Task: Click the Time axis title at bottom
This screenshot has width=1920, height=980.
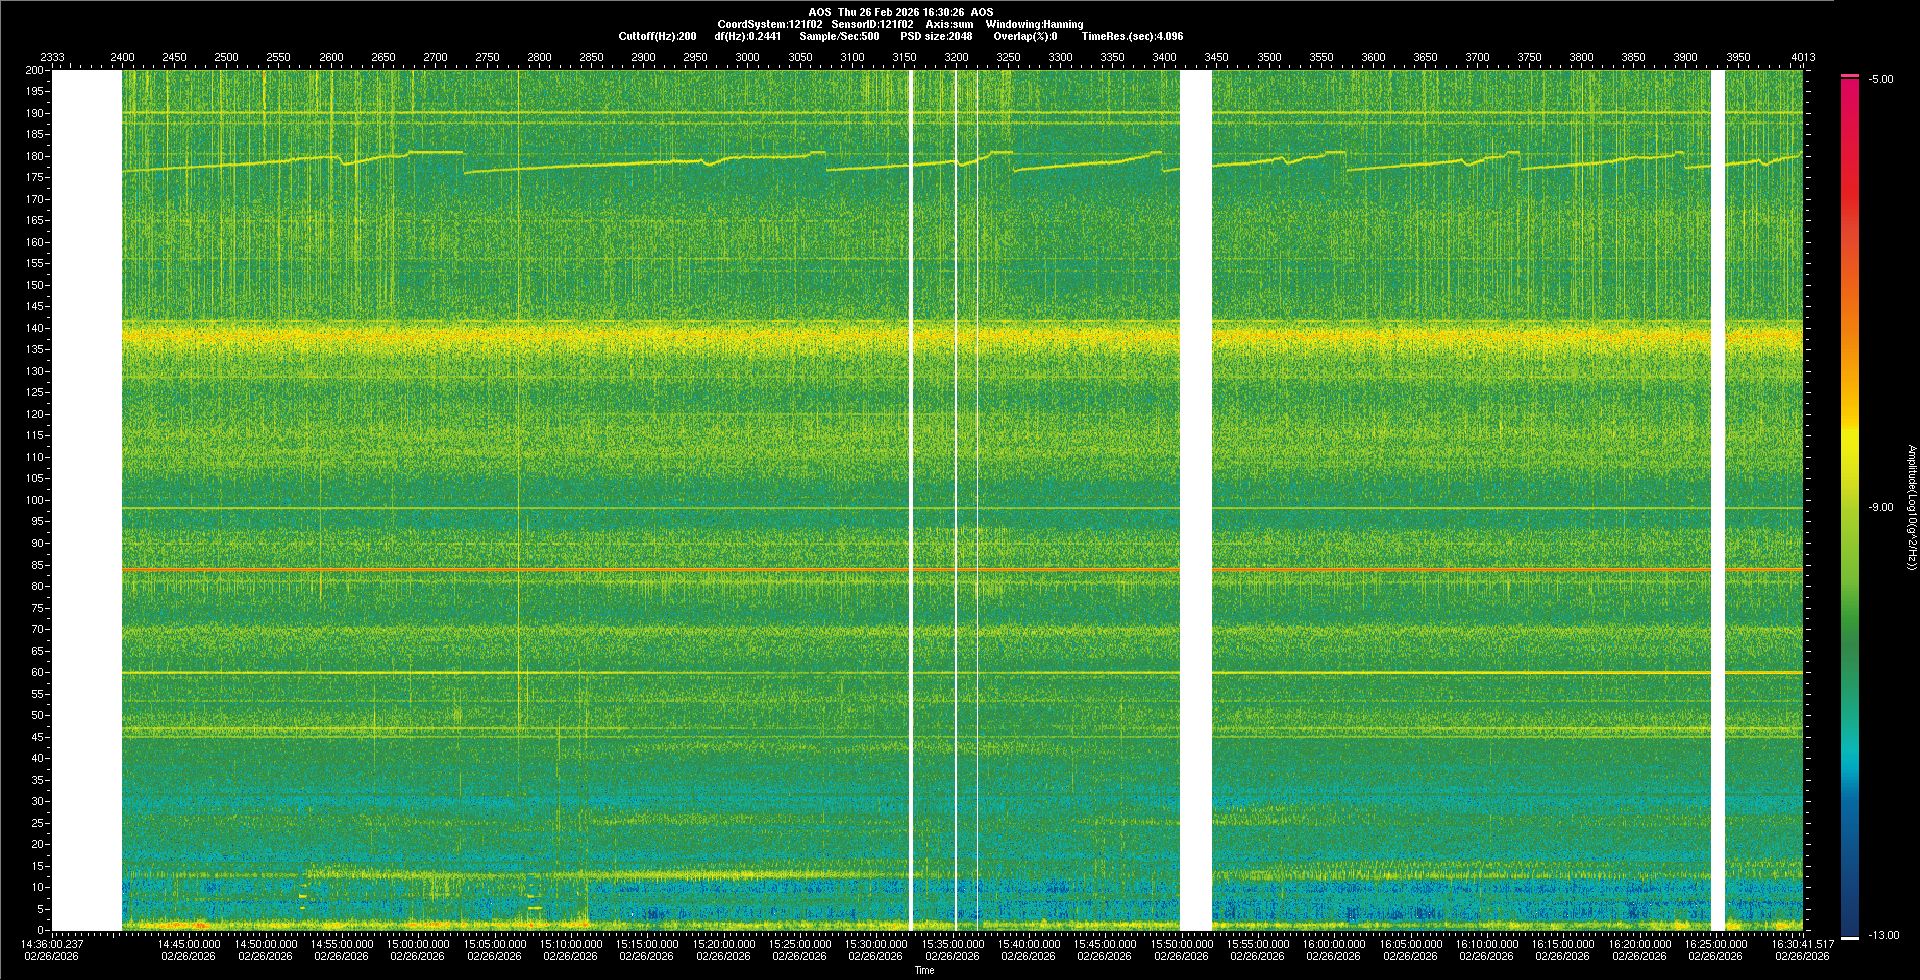Action: click(924, 970)
